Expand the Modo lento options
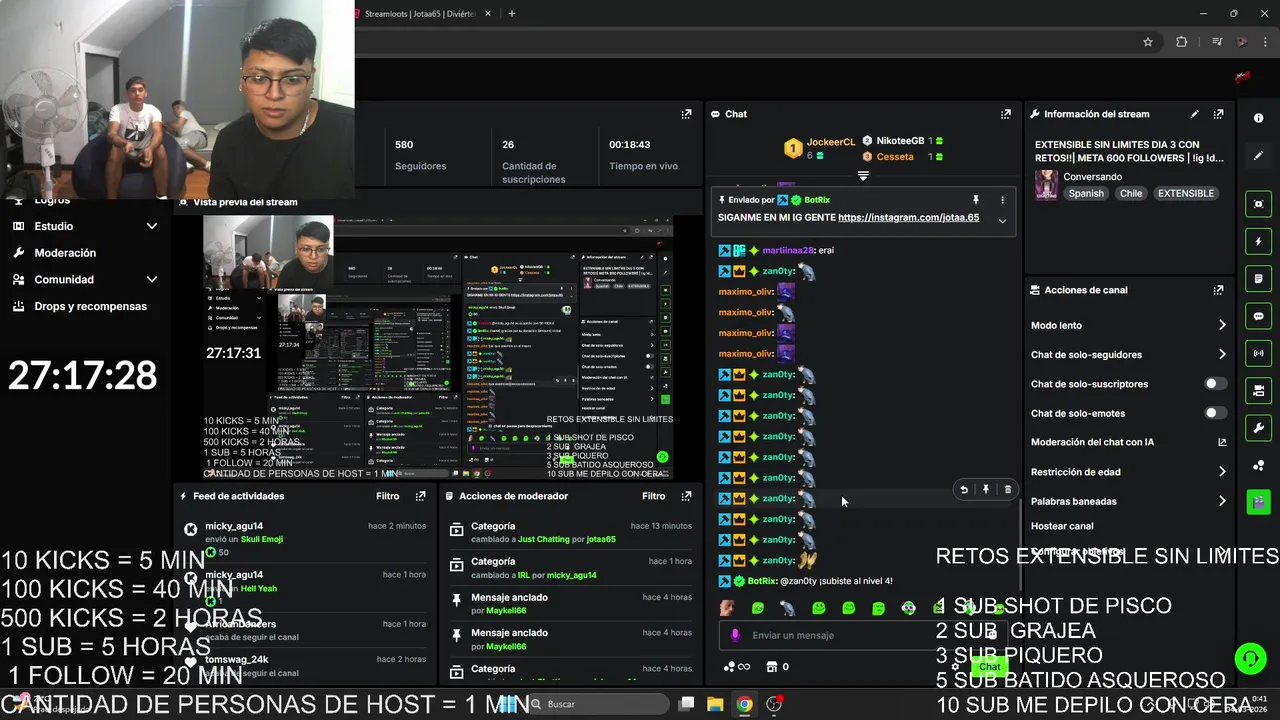This screenshot has height=720, width=1280. pyautogui.click(x=1221, y=325)
